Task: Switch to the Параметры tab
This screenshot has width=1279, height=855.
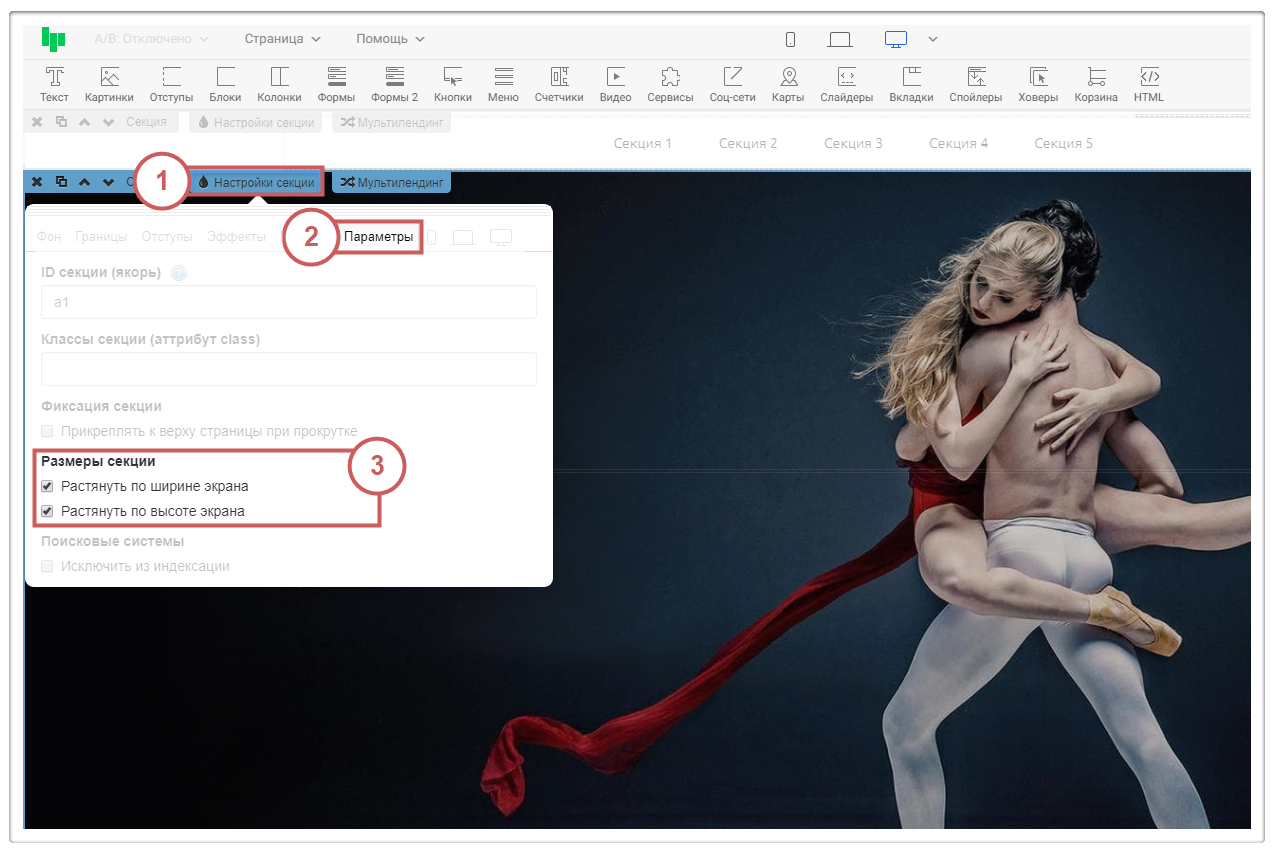Action: point(378,237)
